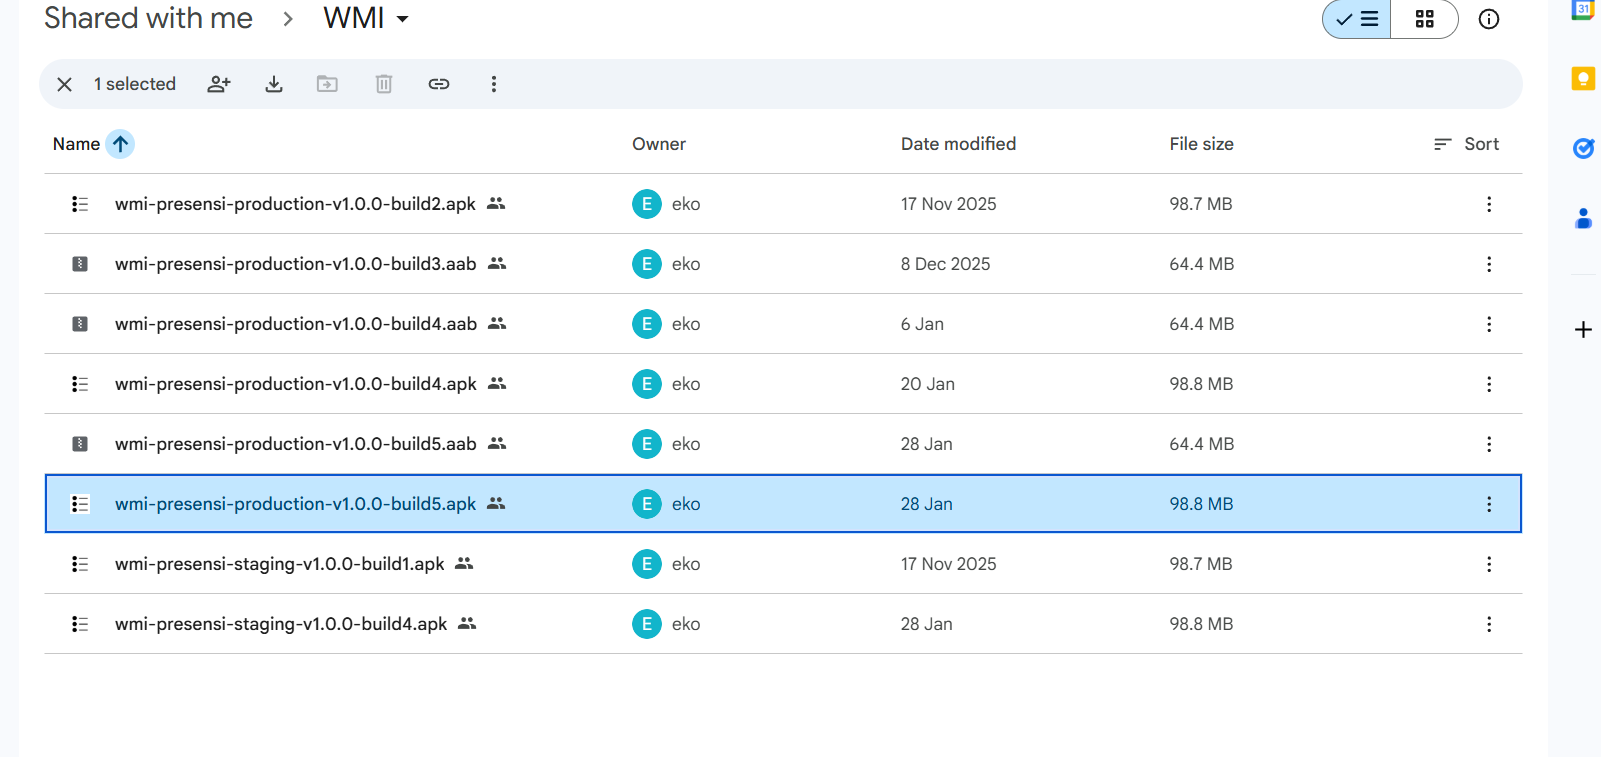Download the selected file
Screen dimensions: 1601x757
(274, 84)
